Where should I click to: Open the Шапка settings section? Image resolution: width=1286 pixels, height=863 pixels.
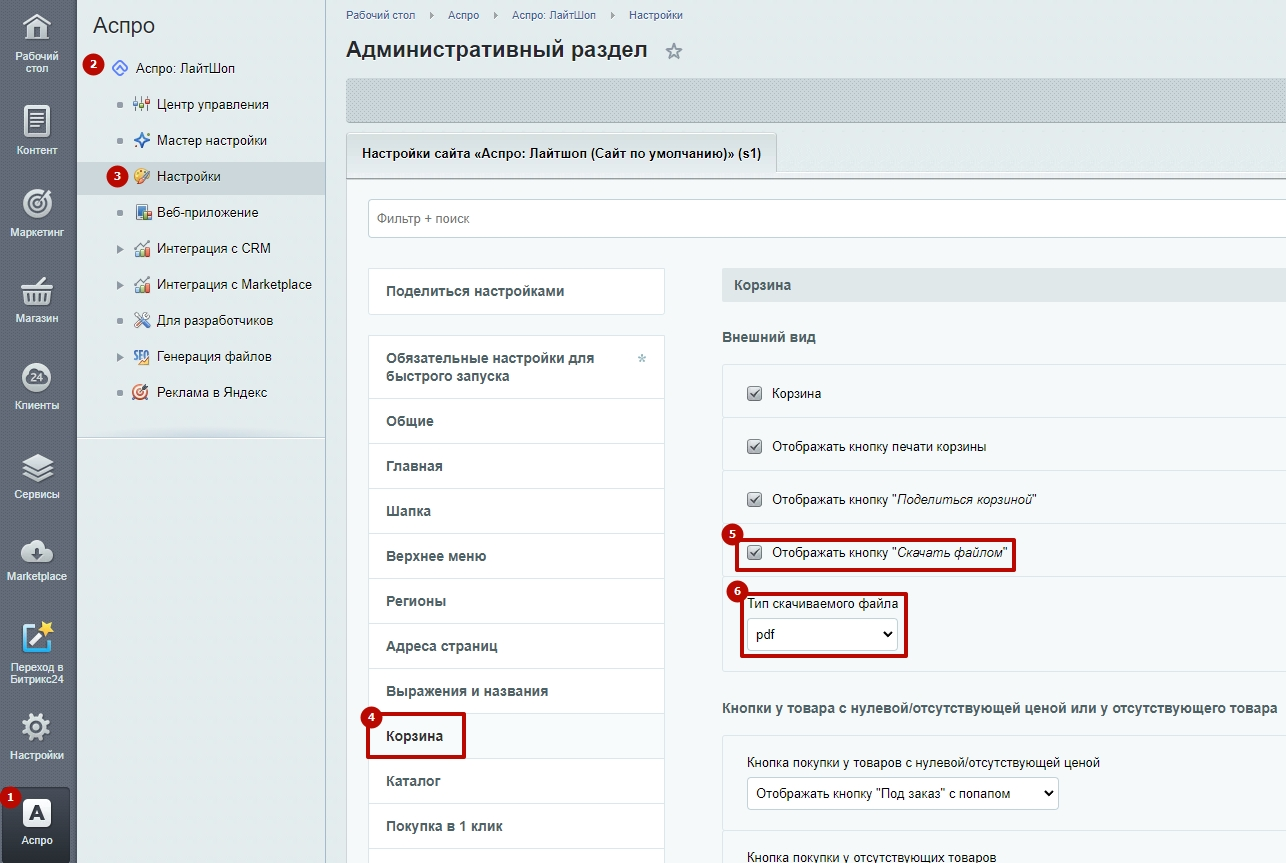pos(516,511)
